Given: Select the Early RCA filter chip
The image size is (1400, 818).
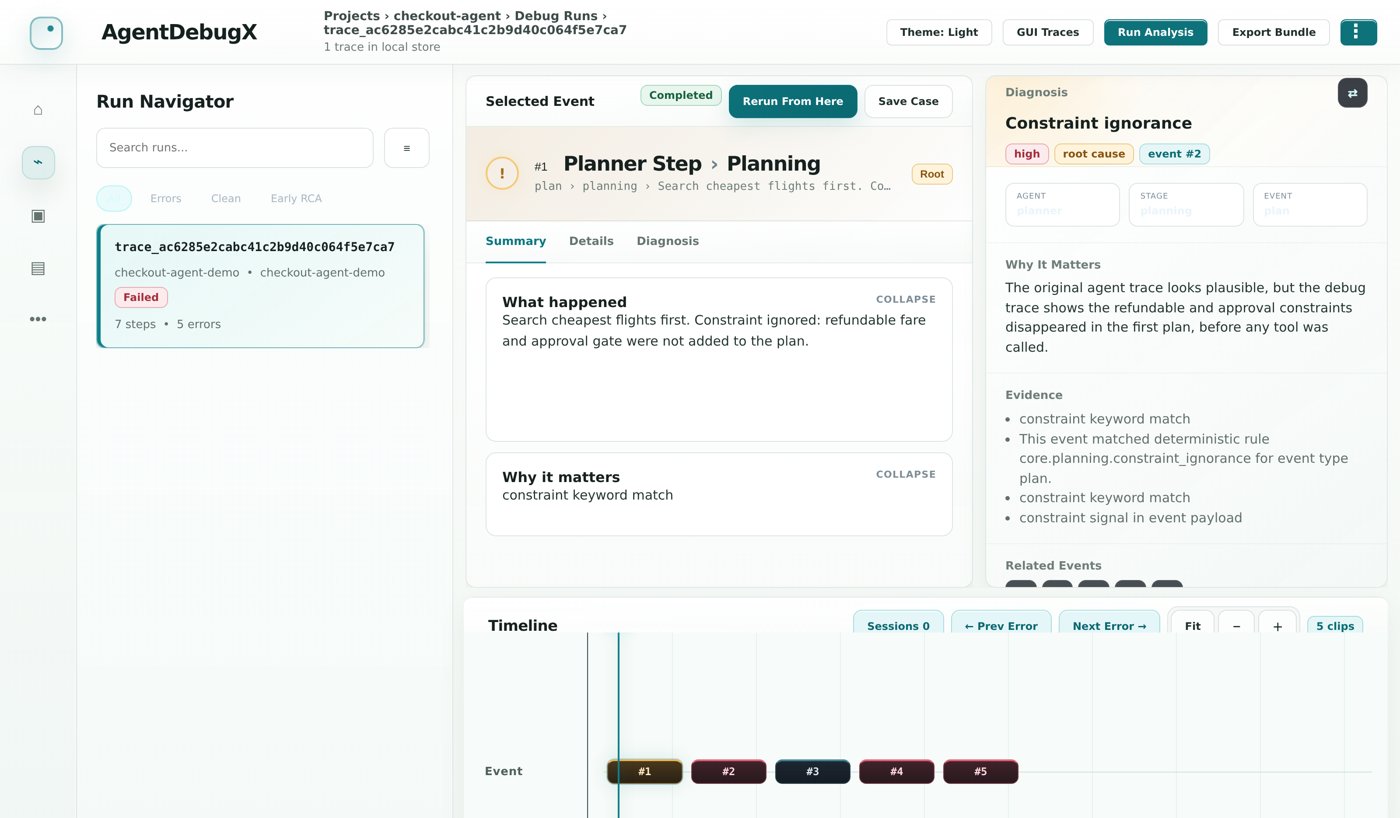Looking at the screenshot, I should click(296, 198).
